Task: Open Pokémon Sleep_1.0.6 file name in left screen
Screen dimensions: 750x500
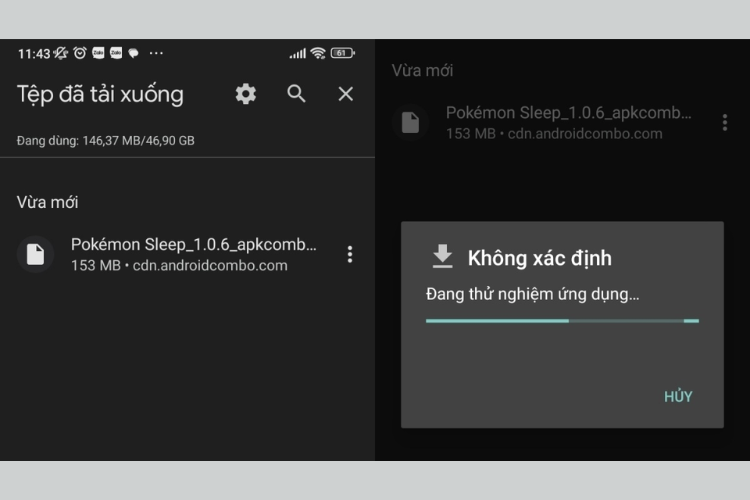Action: click(x=194, y=244)
